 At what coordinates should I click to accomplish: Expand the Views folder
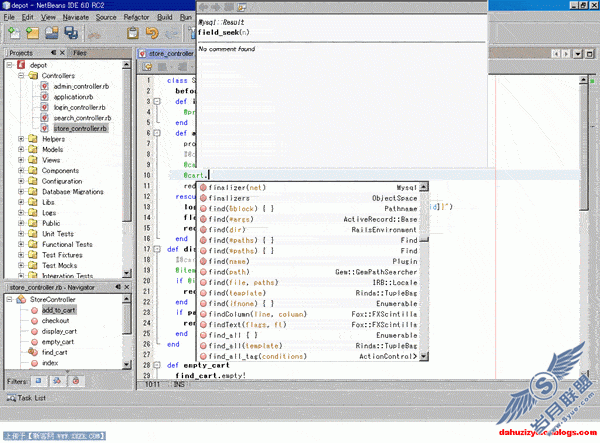21,160
